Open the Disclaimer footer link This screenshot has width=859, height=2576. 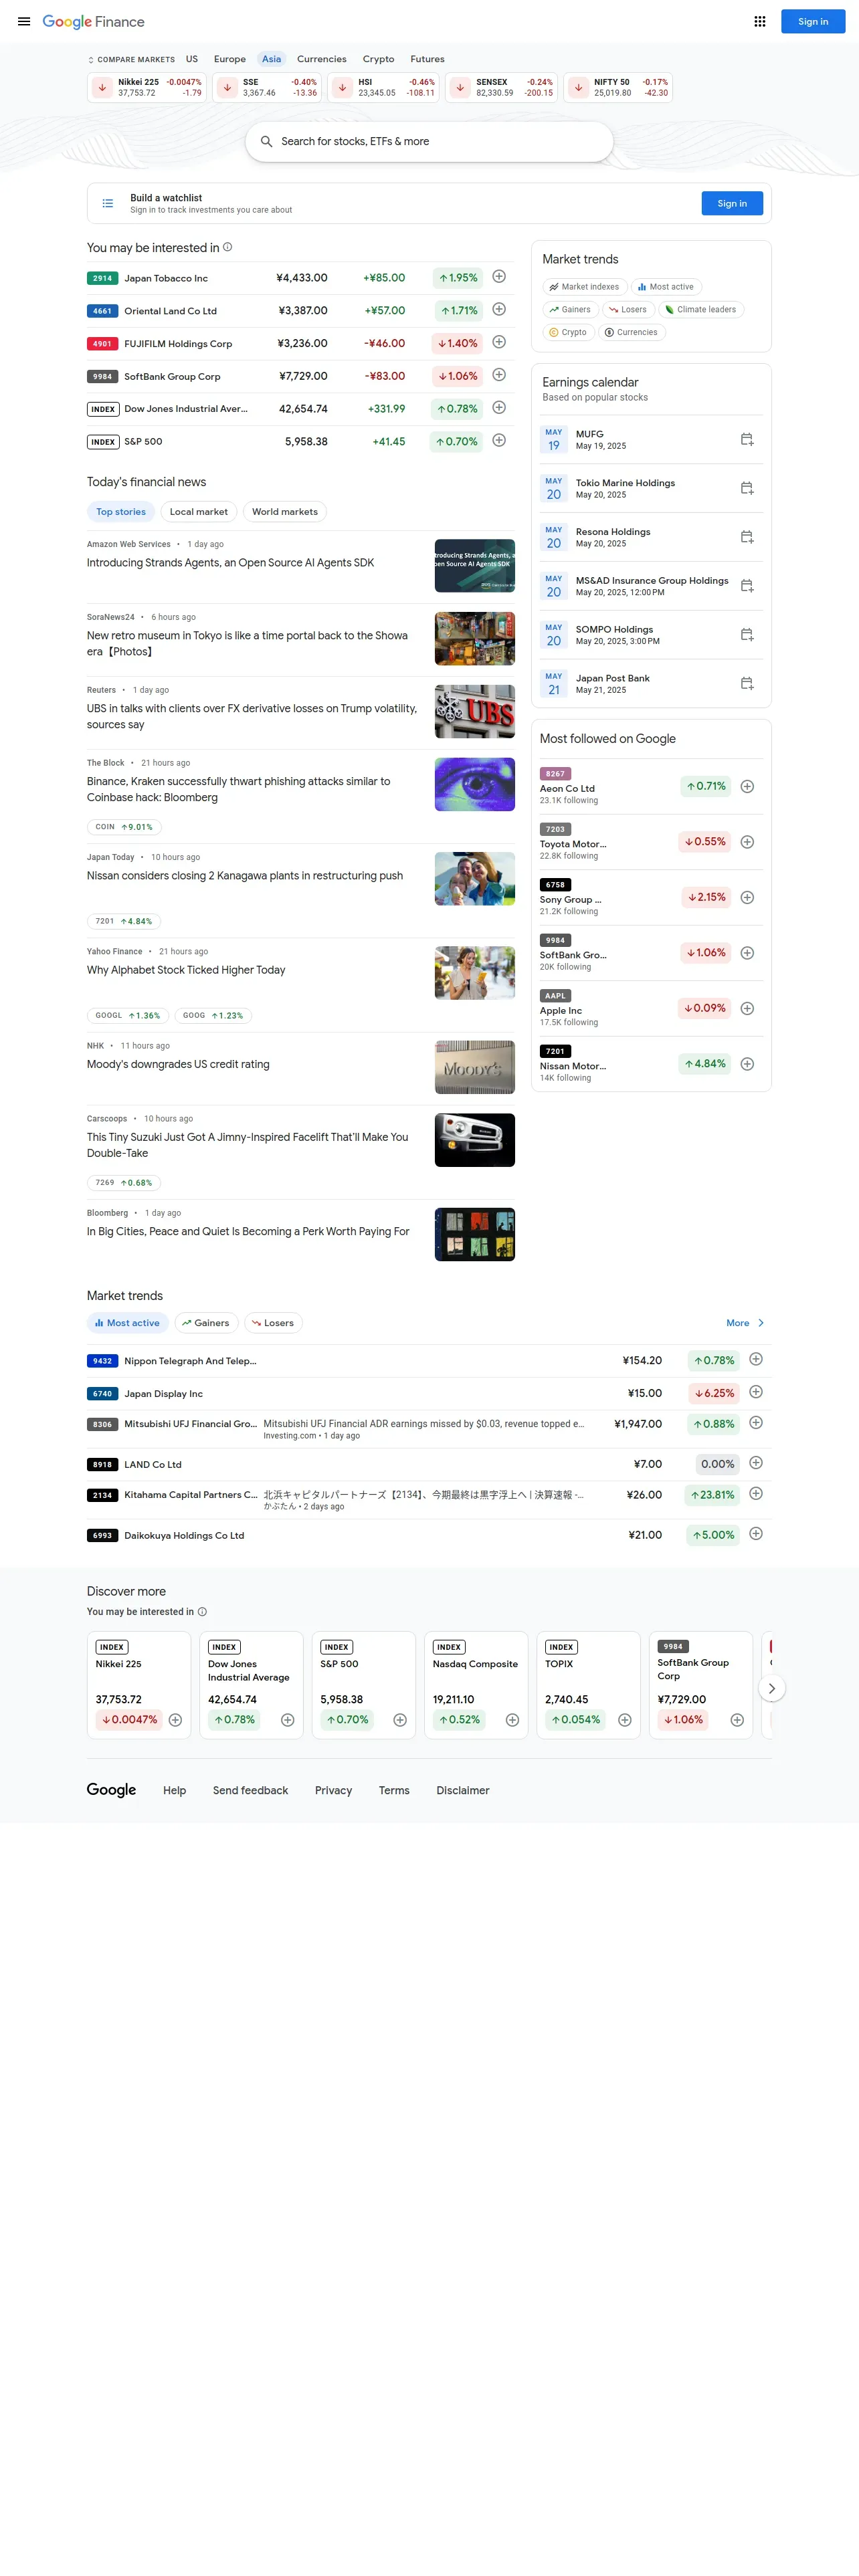coord(463,1790)
